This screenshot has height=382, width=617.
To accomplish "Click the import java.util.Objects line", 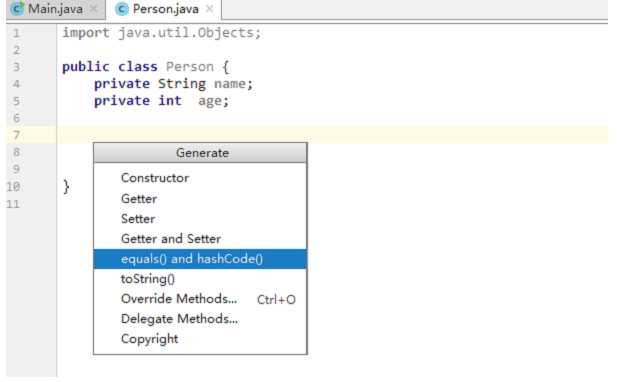I will [161, 33].
